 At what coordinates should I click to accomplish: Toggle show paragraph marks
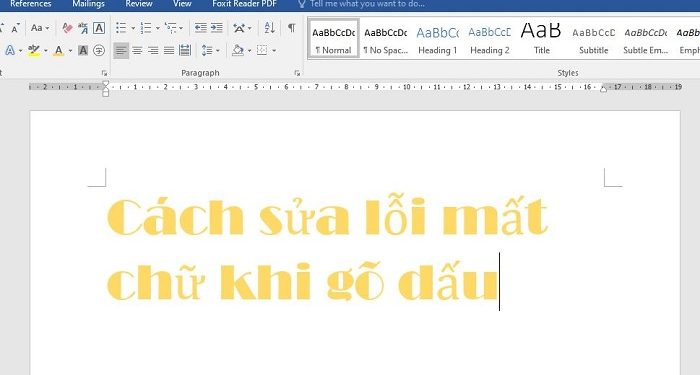[292, 28]
